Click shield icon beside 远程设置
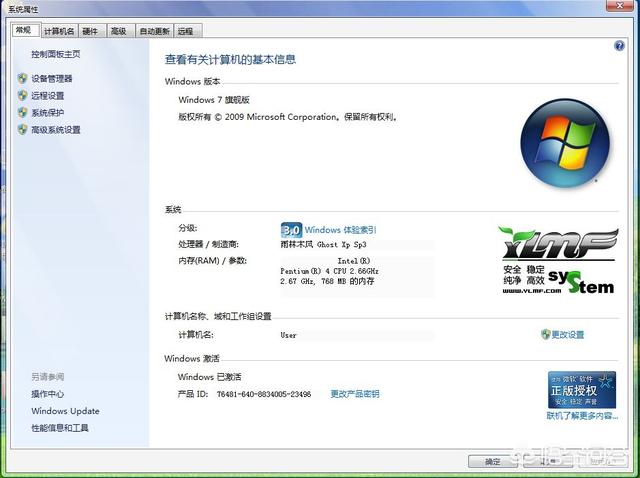Screen dimensions: 640x478 coord(23,96)
